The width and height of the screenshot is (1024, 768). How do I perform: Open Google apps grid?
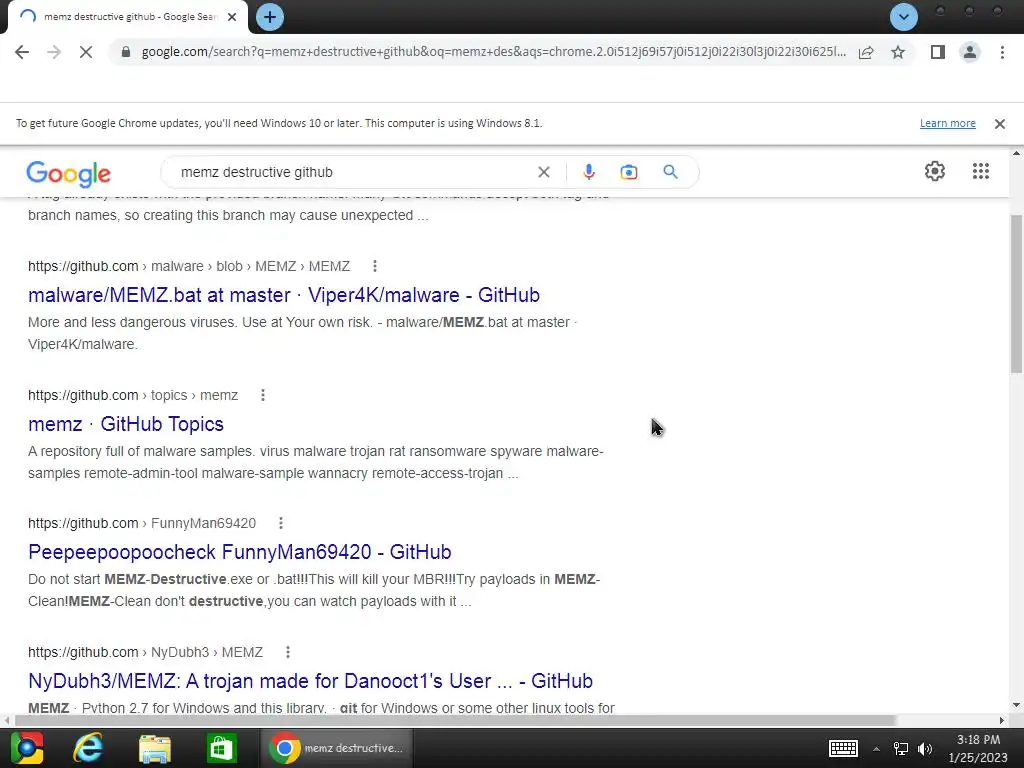980,171
